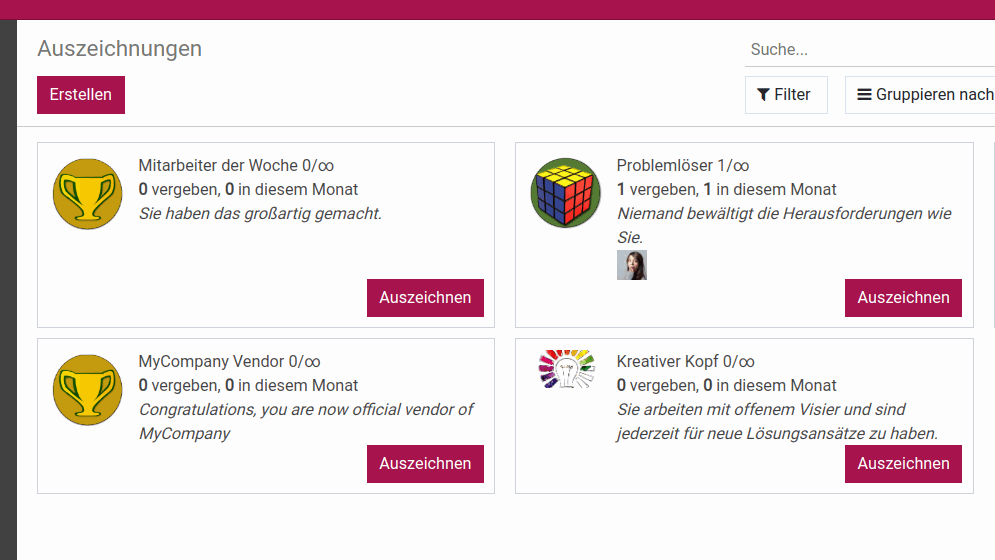Click the Problemlöser Rubik's cube icon

coord(565,193)
